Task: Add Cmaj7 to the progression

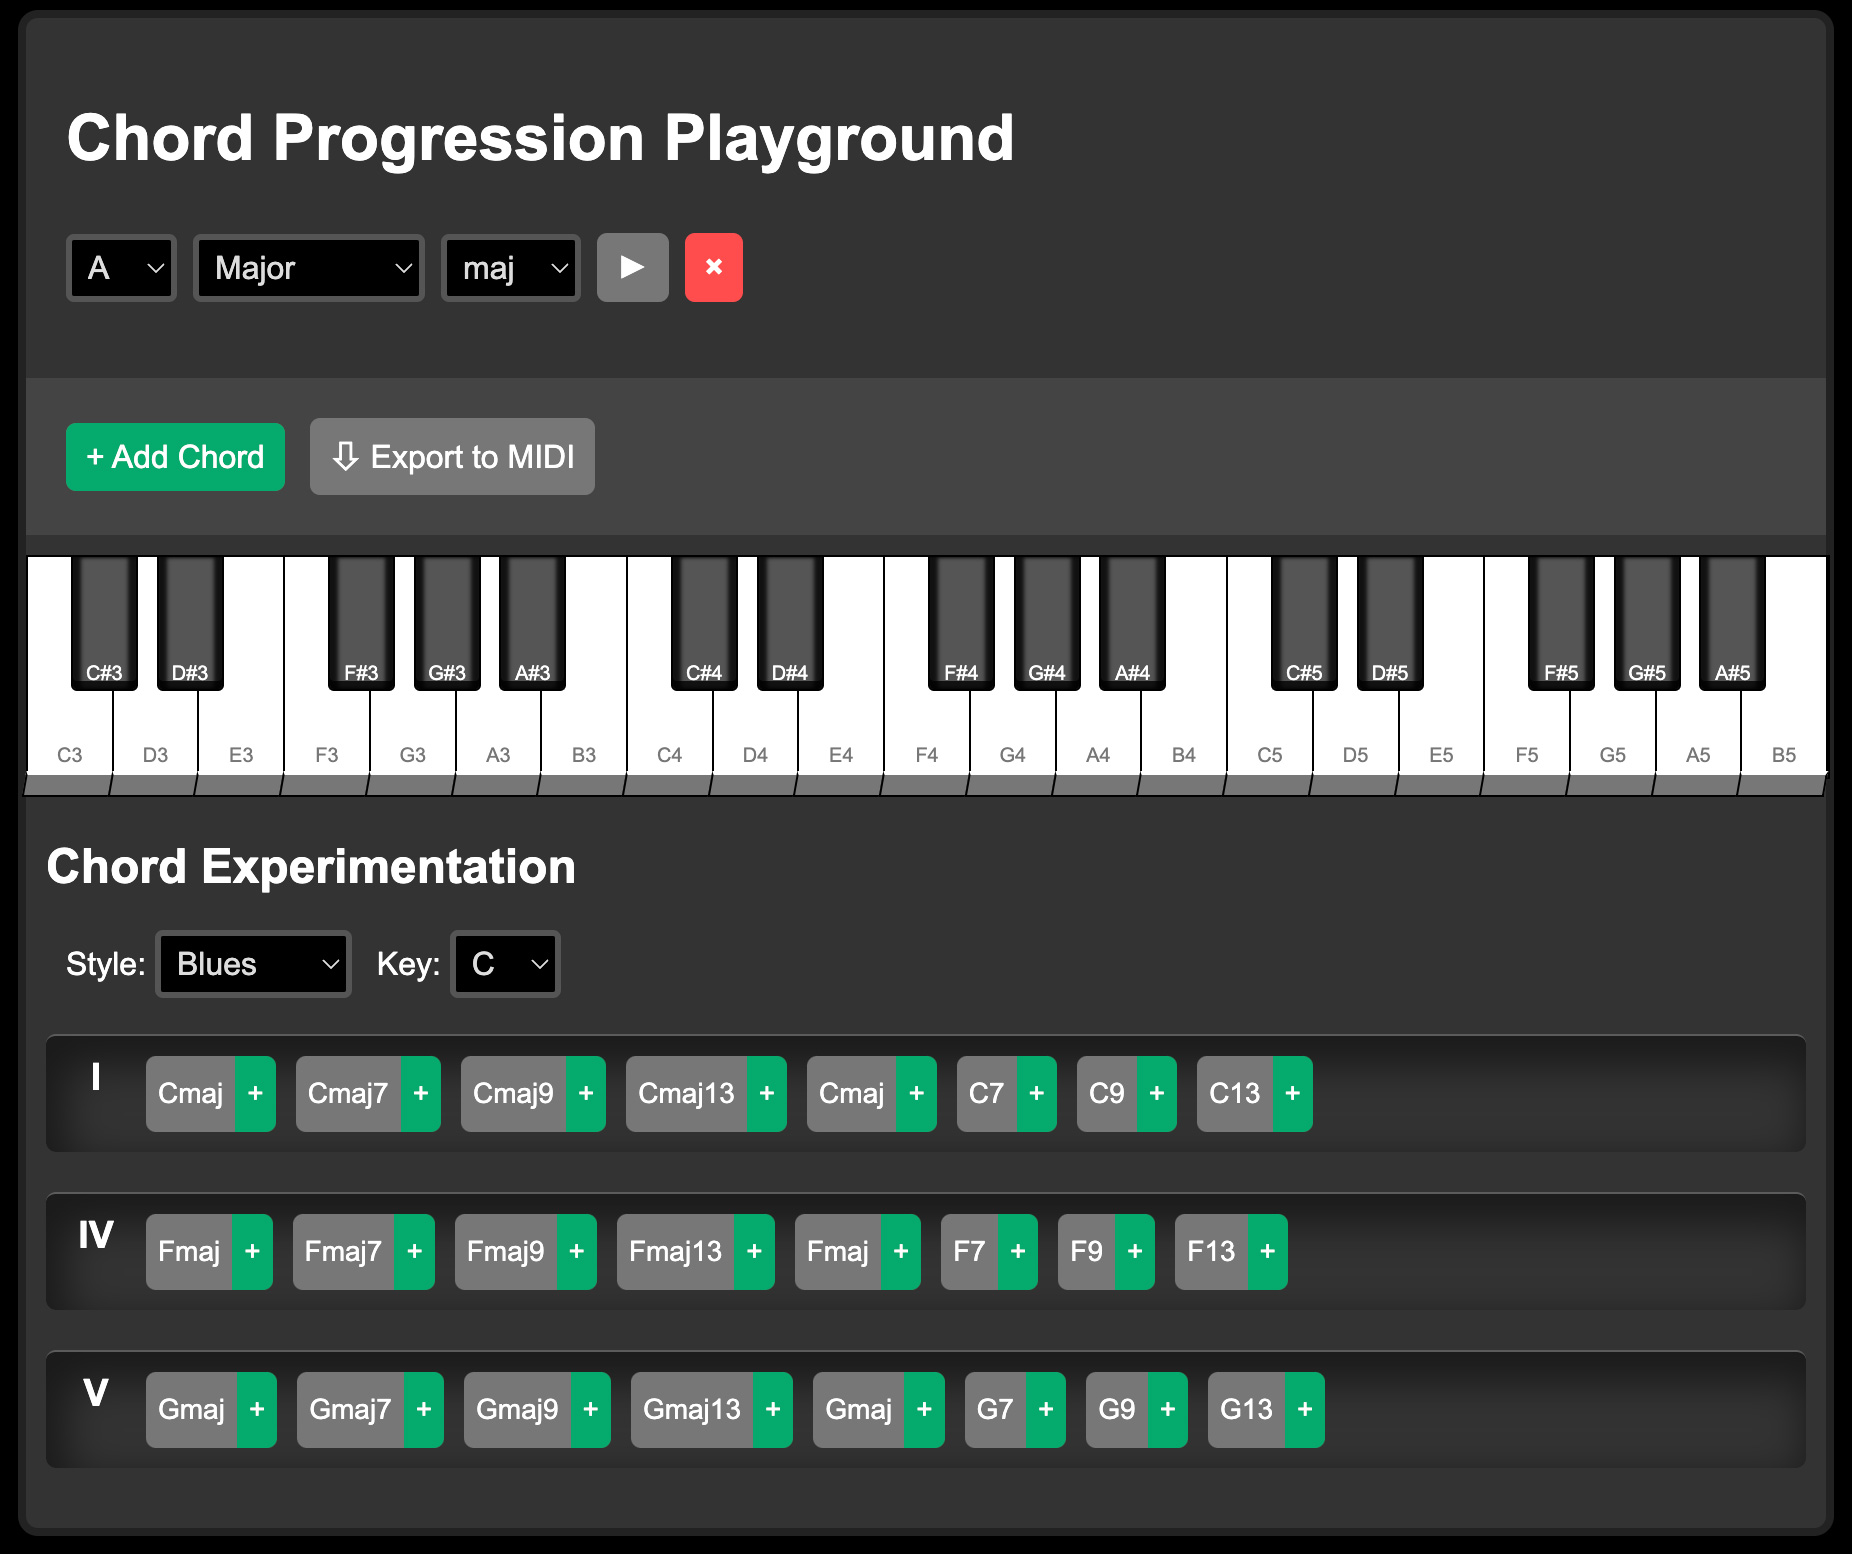Action: pos(421,1093)
